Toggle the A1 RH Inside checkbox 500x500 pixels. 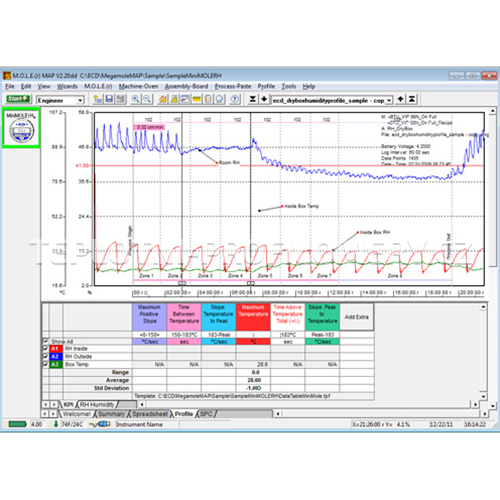pyautogui.click(x=46, y=349)
